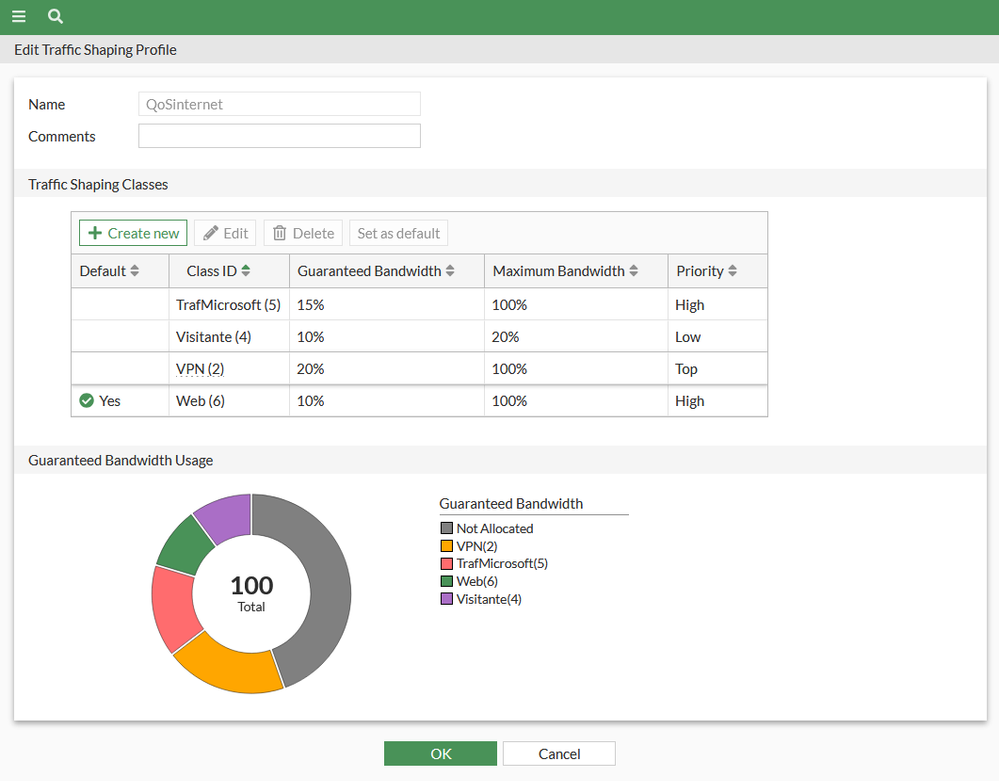The height and width of the screenshot is (781, 999).
Task: Click the orange VPN(2) legend swatch
Action: [x=446, y=546]
